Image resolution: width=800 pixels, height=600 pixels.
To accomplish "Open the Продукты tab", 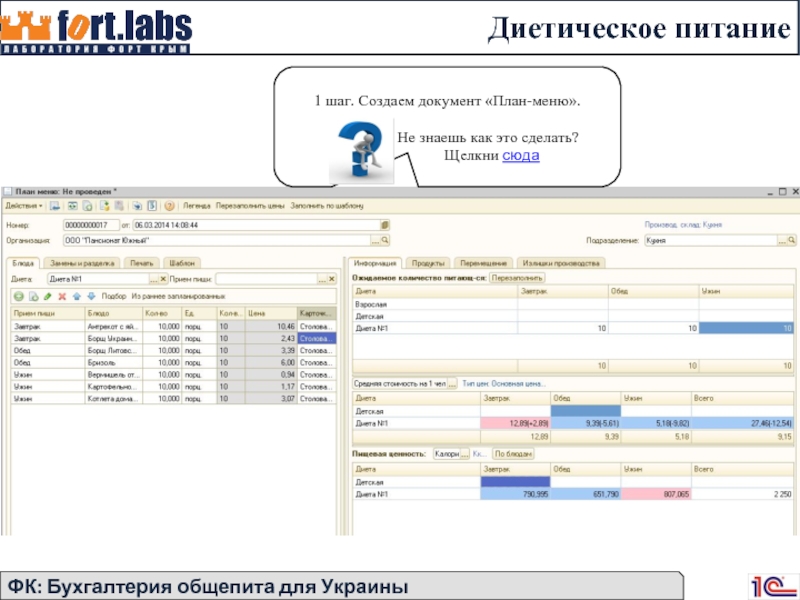I will pos(428,263).
